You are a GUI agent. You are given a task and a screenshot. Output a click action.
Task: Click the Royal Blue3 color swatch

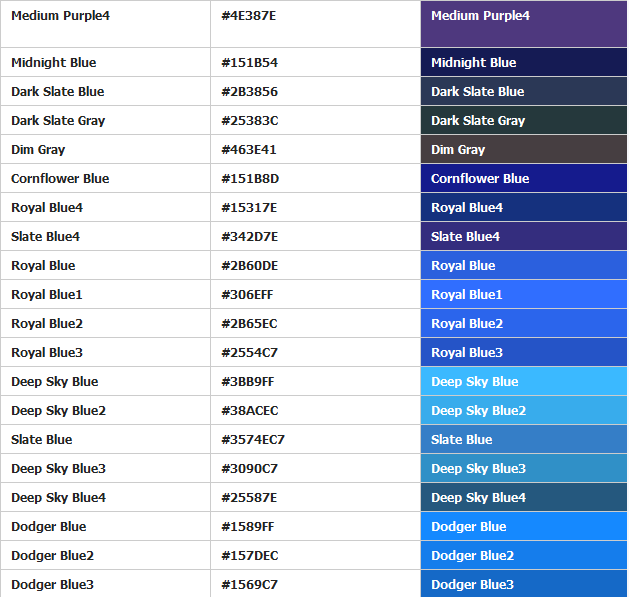pos(523,352)
